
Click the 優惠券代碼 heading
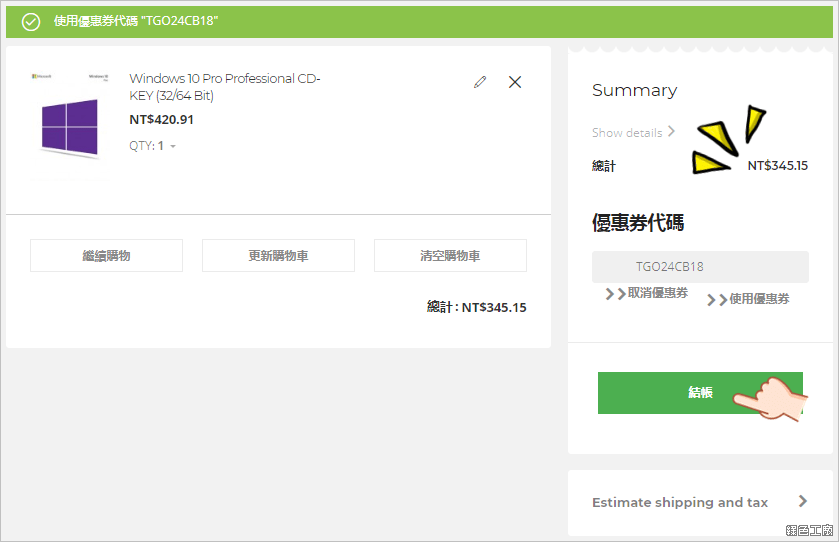click(638, 223)
